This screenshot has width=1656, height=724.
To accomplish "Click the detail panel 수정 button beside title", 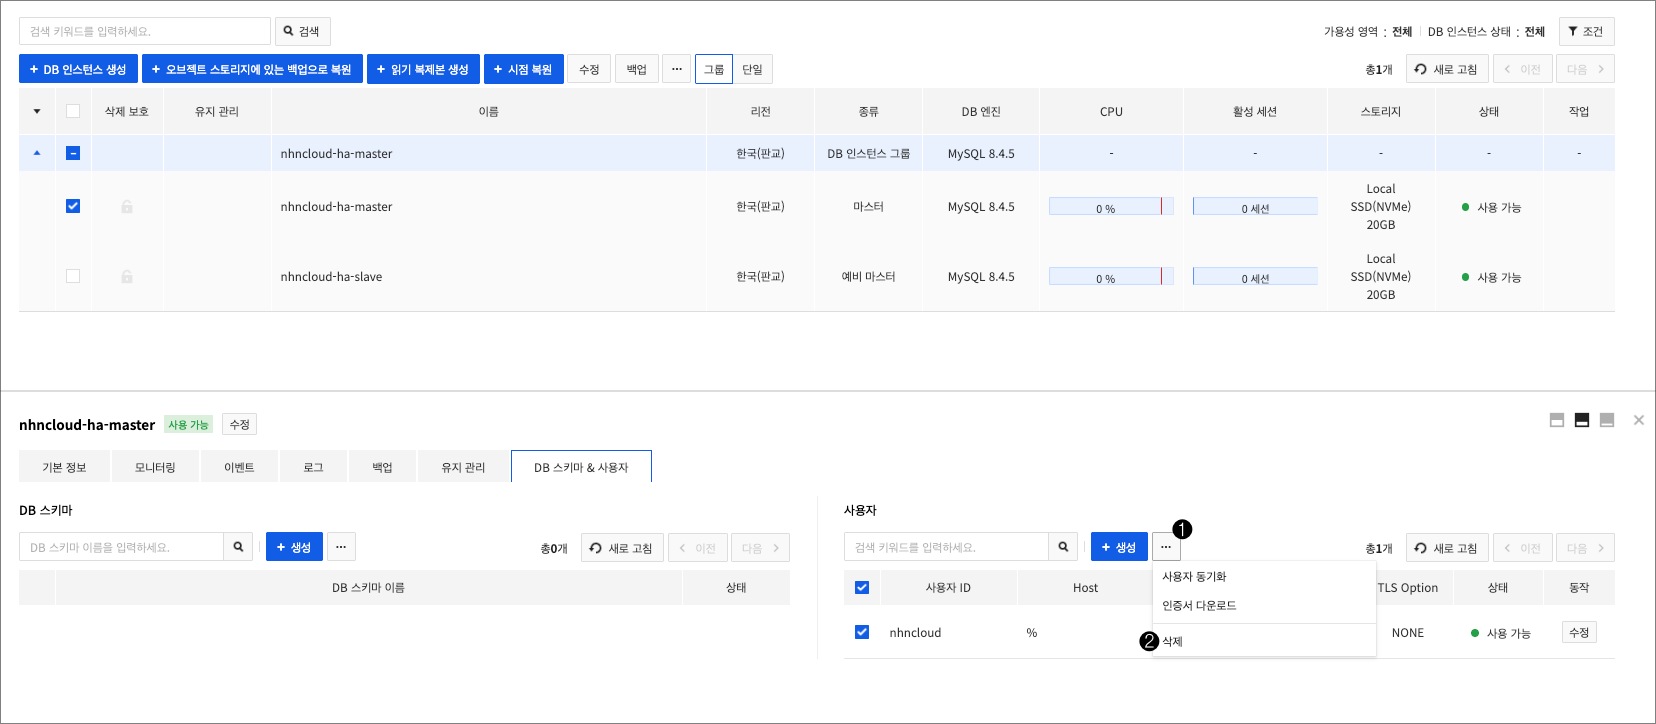I will (x=240, y=424).
